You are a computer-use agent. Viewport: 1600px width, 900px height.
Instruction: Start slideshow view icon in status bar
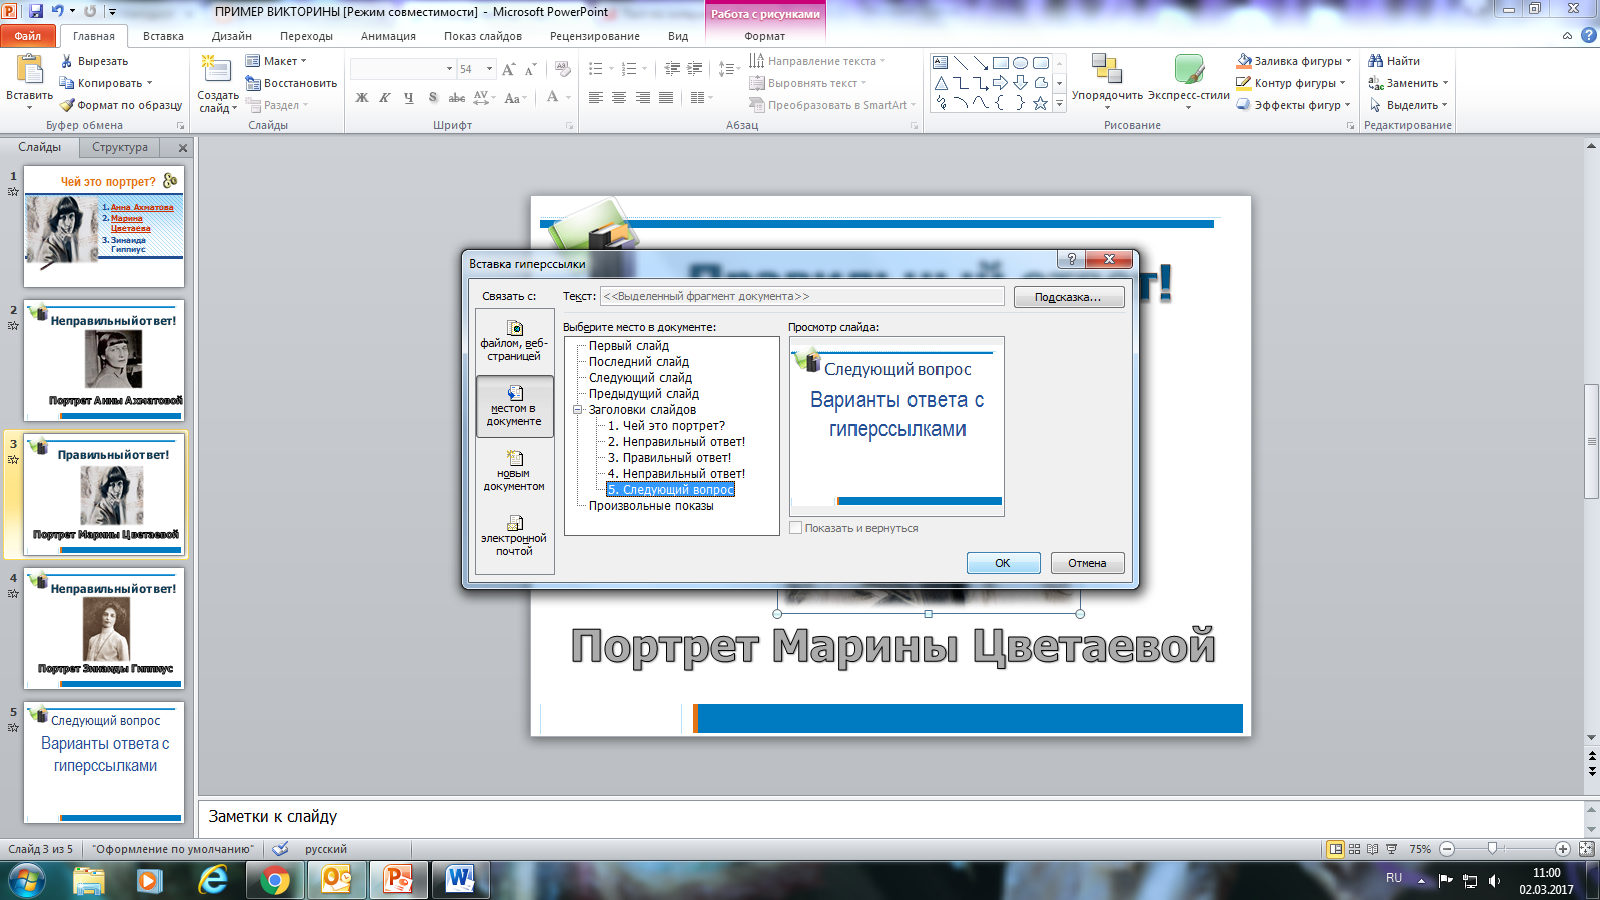click(x=1391, y=849)
